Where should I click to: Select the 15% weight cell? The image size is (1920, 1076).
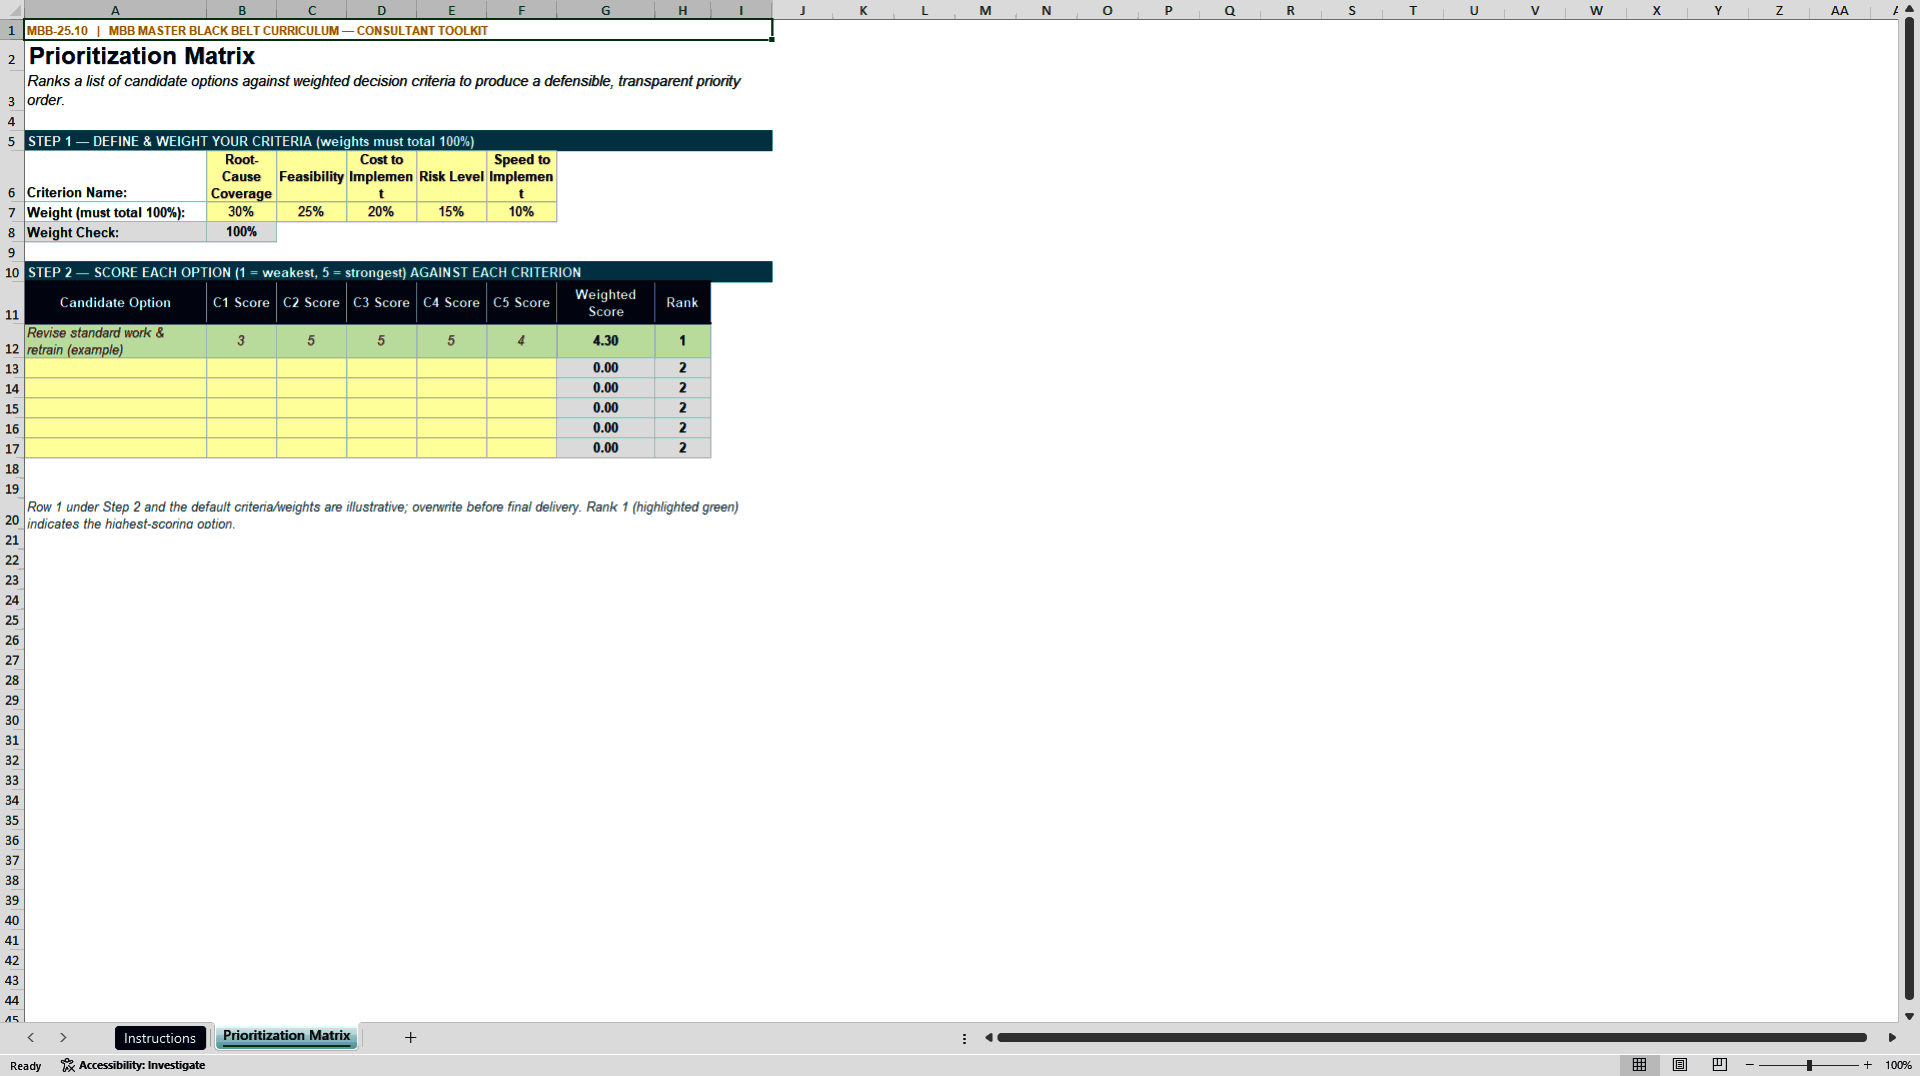click(451, 212)
